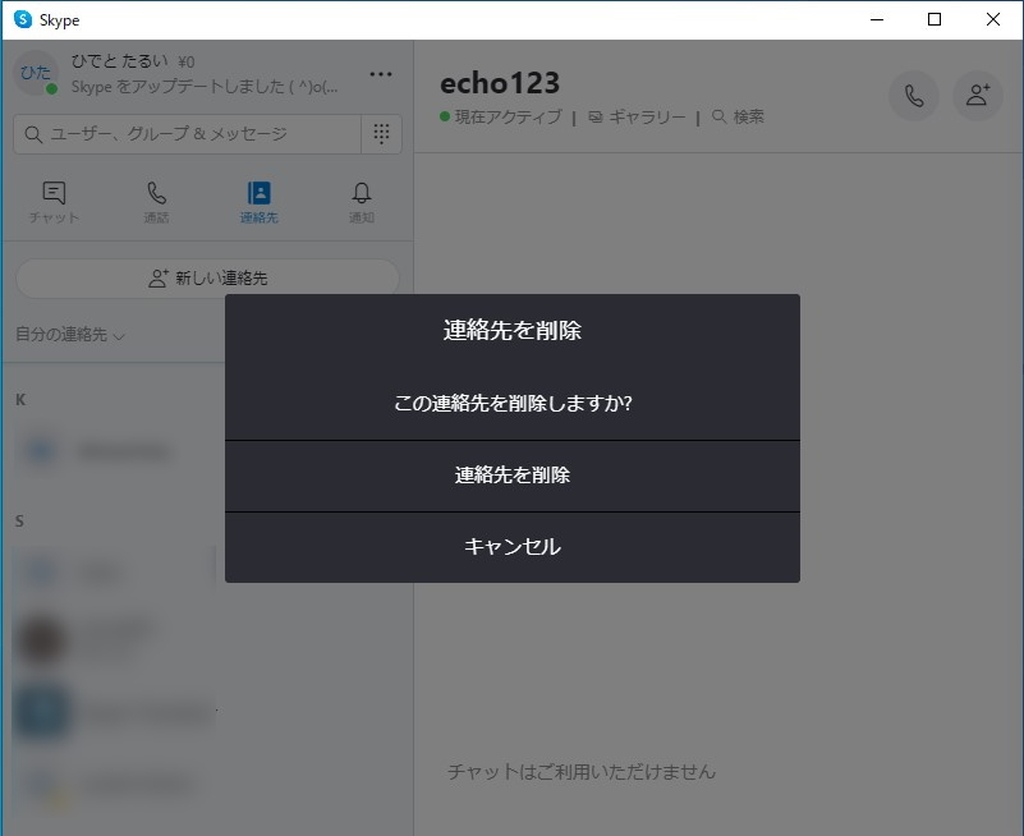Open the more options menu on your profile

tap(380, 73)
